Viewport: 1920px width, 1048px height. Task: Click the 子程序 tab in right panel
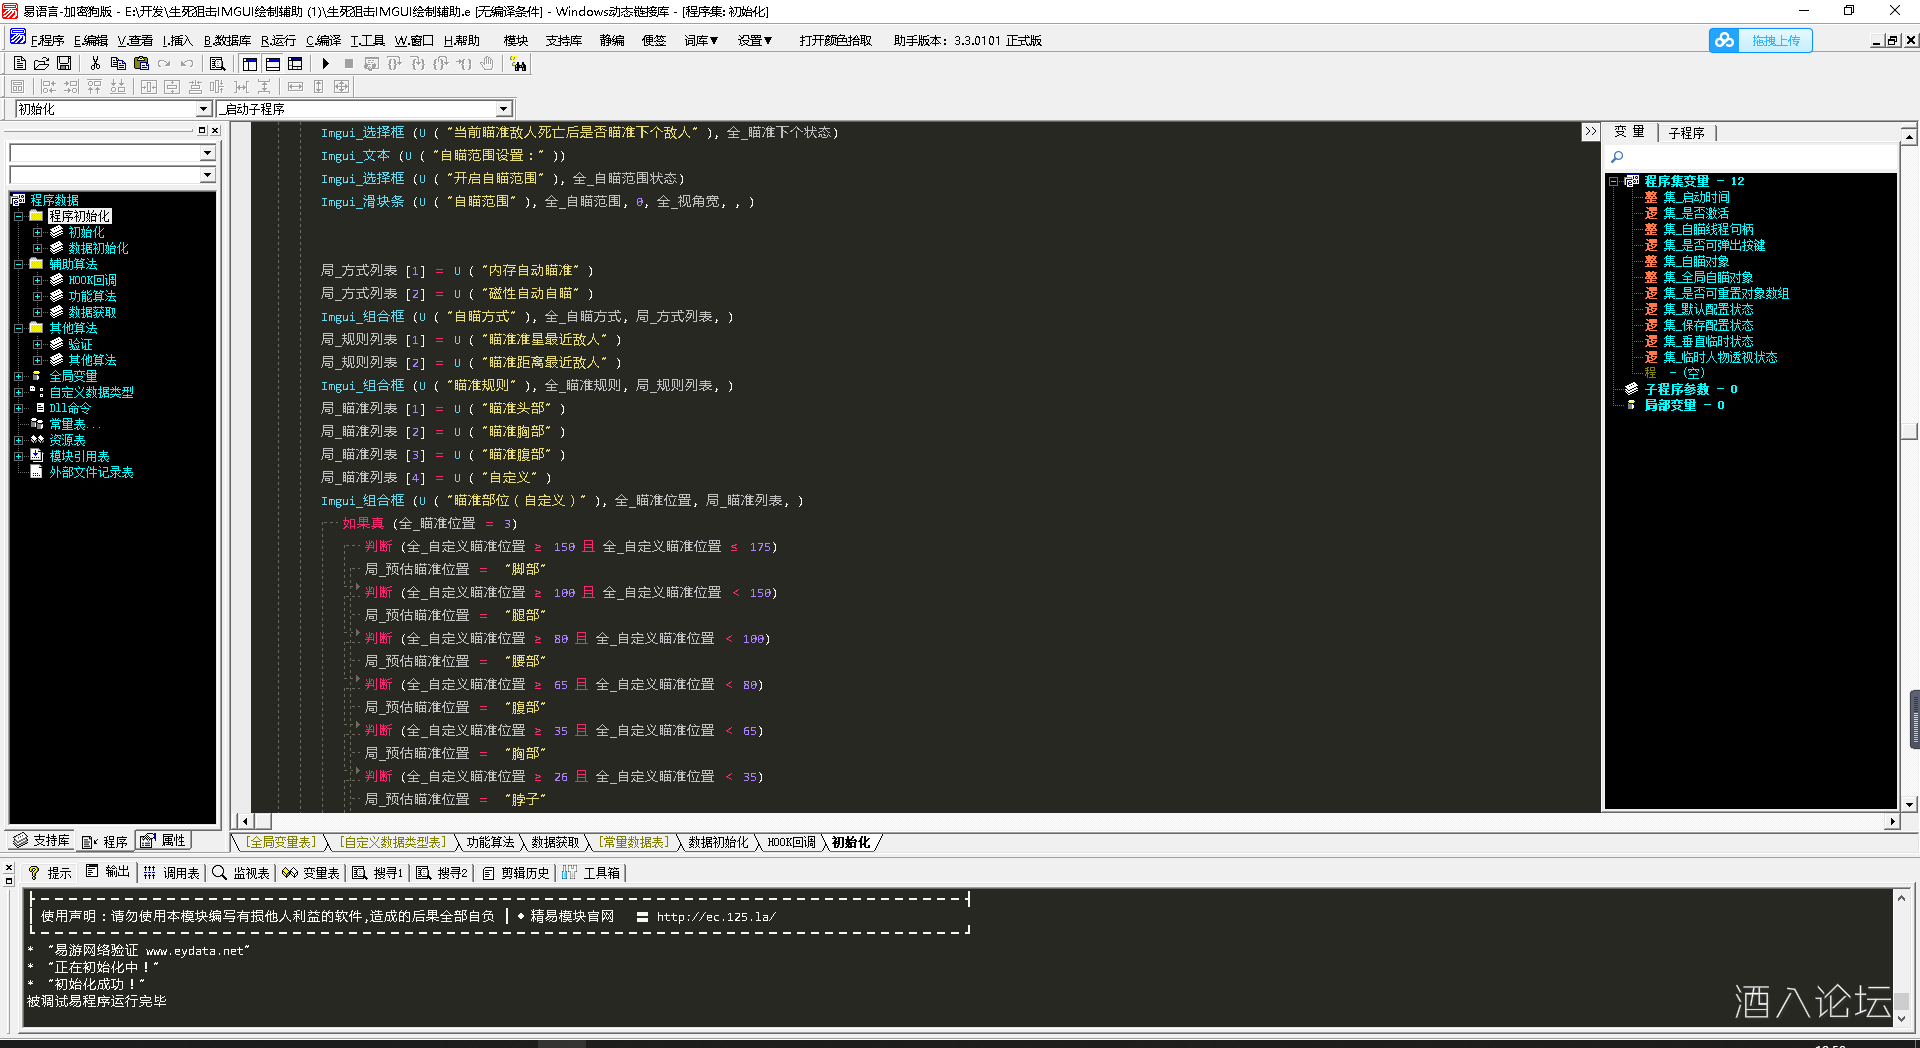point(1686,133)
